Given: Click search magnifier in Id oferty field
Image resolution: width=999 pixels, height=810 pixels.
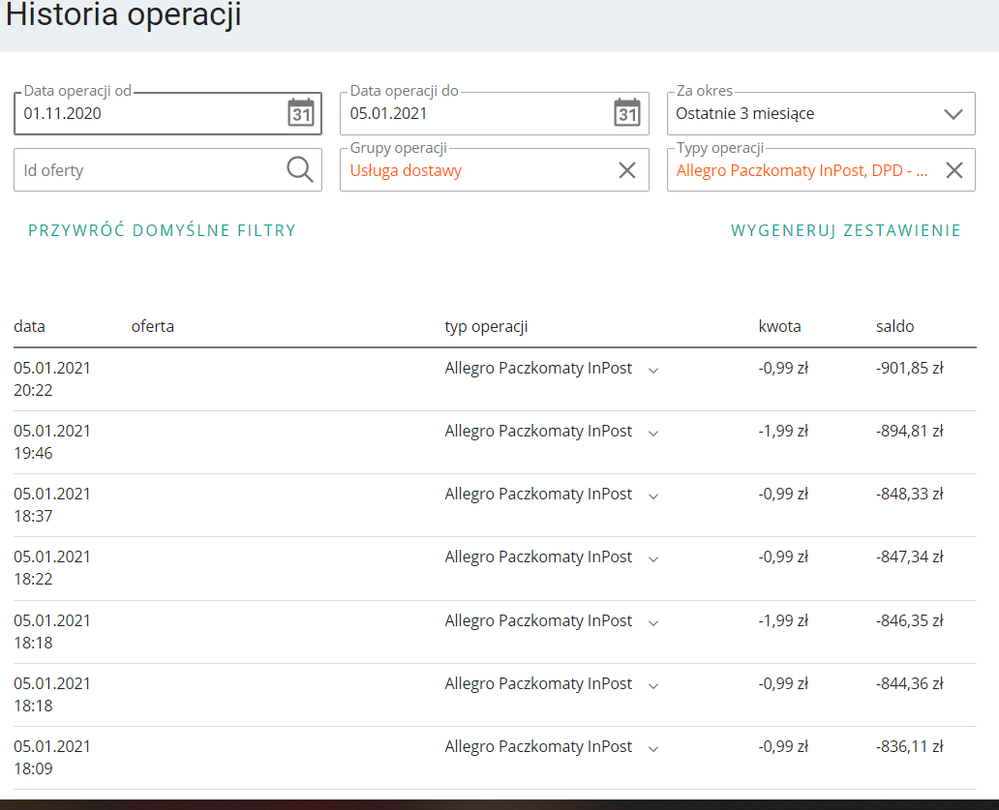Looking at the screenshot, I should (x=300, y=170).
